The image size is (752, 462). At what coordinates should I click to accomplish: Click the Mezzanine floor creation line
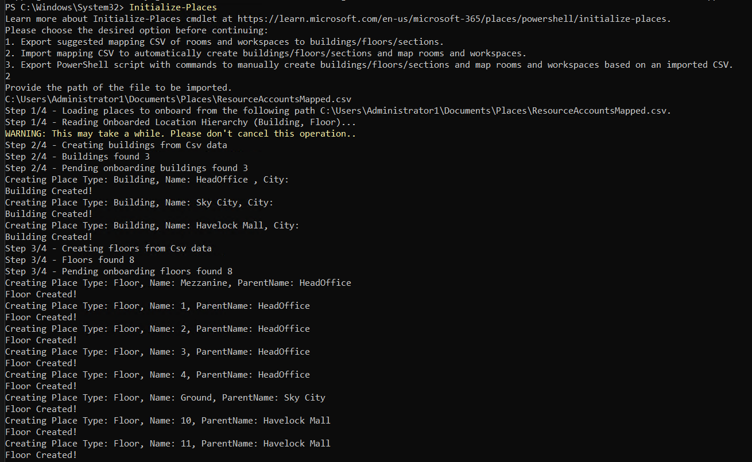pos(178,283)
